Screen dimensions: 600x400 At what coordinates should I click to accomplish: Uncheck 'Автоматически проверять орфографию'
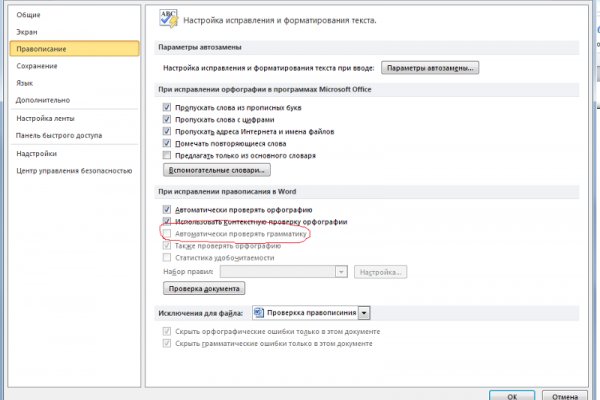click(166, 208)
